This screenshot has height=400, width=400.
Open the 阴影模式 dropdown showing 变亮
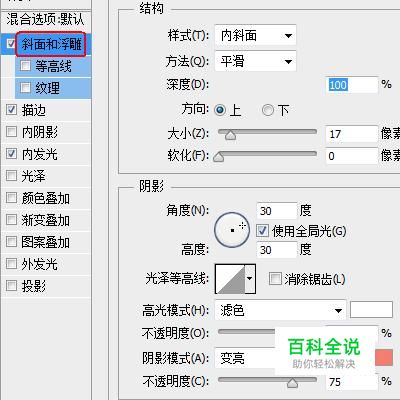(x=245, y=358)
